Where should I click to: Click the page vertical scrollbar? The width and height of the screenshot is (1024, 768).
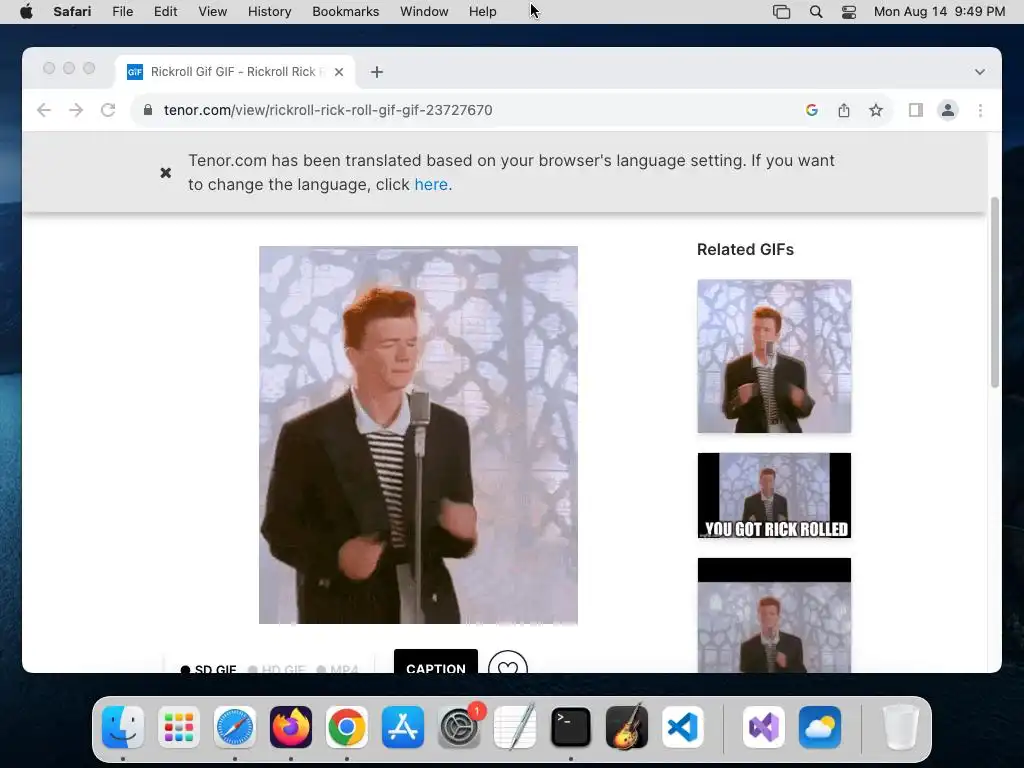(995, 293)
